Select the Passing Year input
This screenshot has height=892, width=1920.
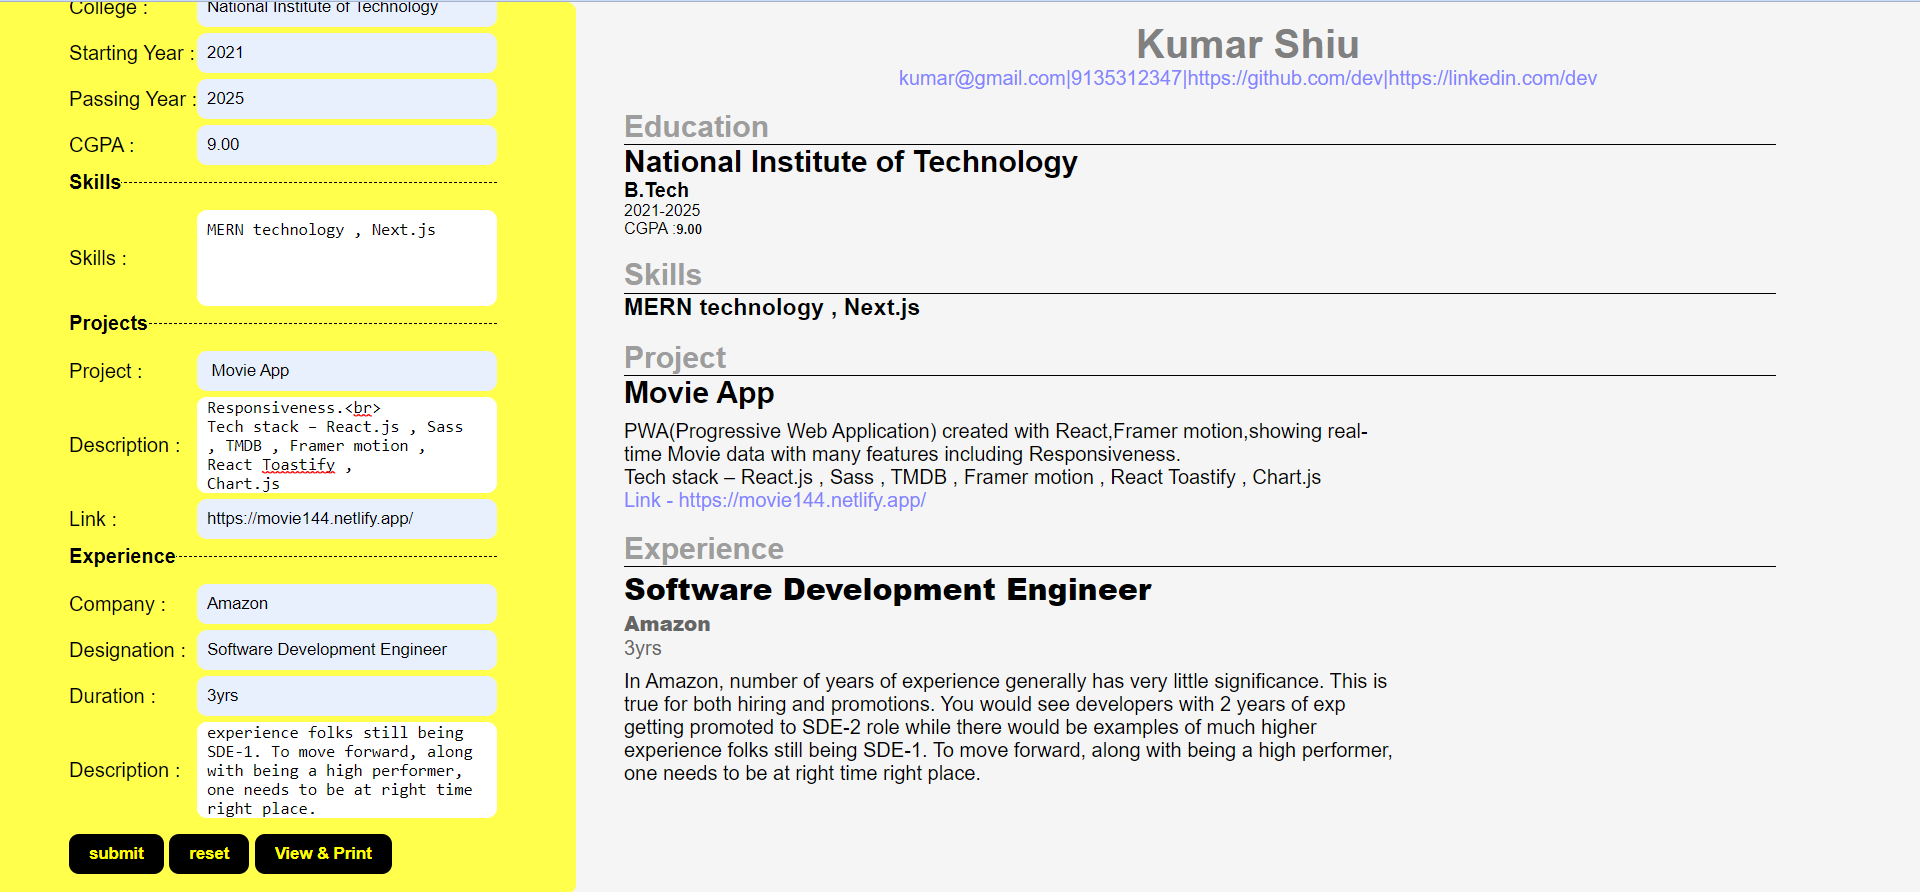(x=347, y=99)
